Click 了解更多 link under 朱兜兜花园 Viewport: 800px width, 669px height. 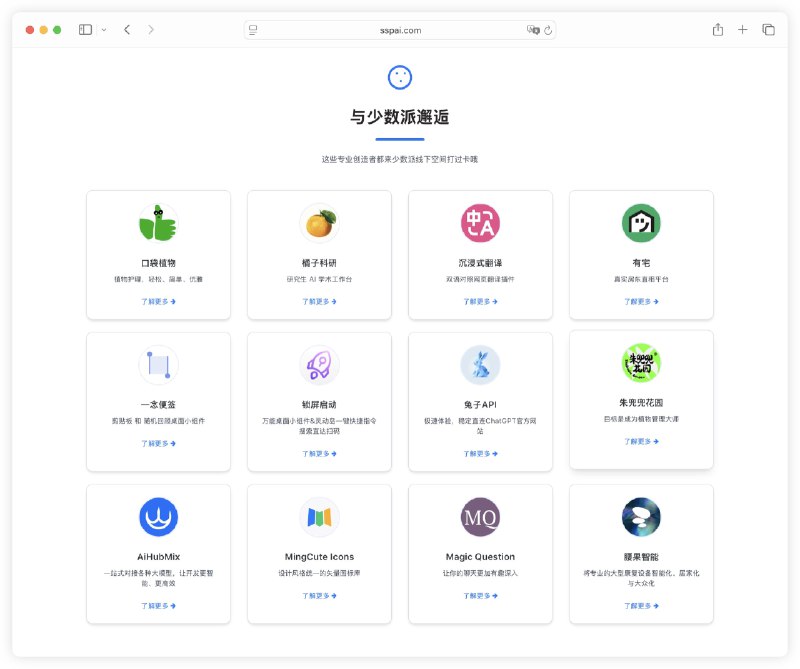[641, 440]
